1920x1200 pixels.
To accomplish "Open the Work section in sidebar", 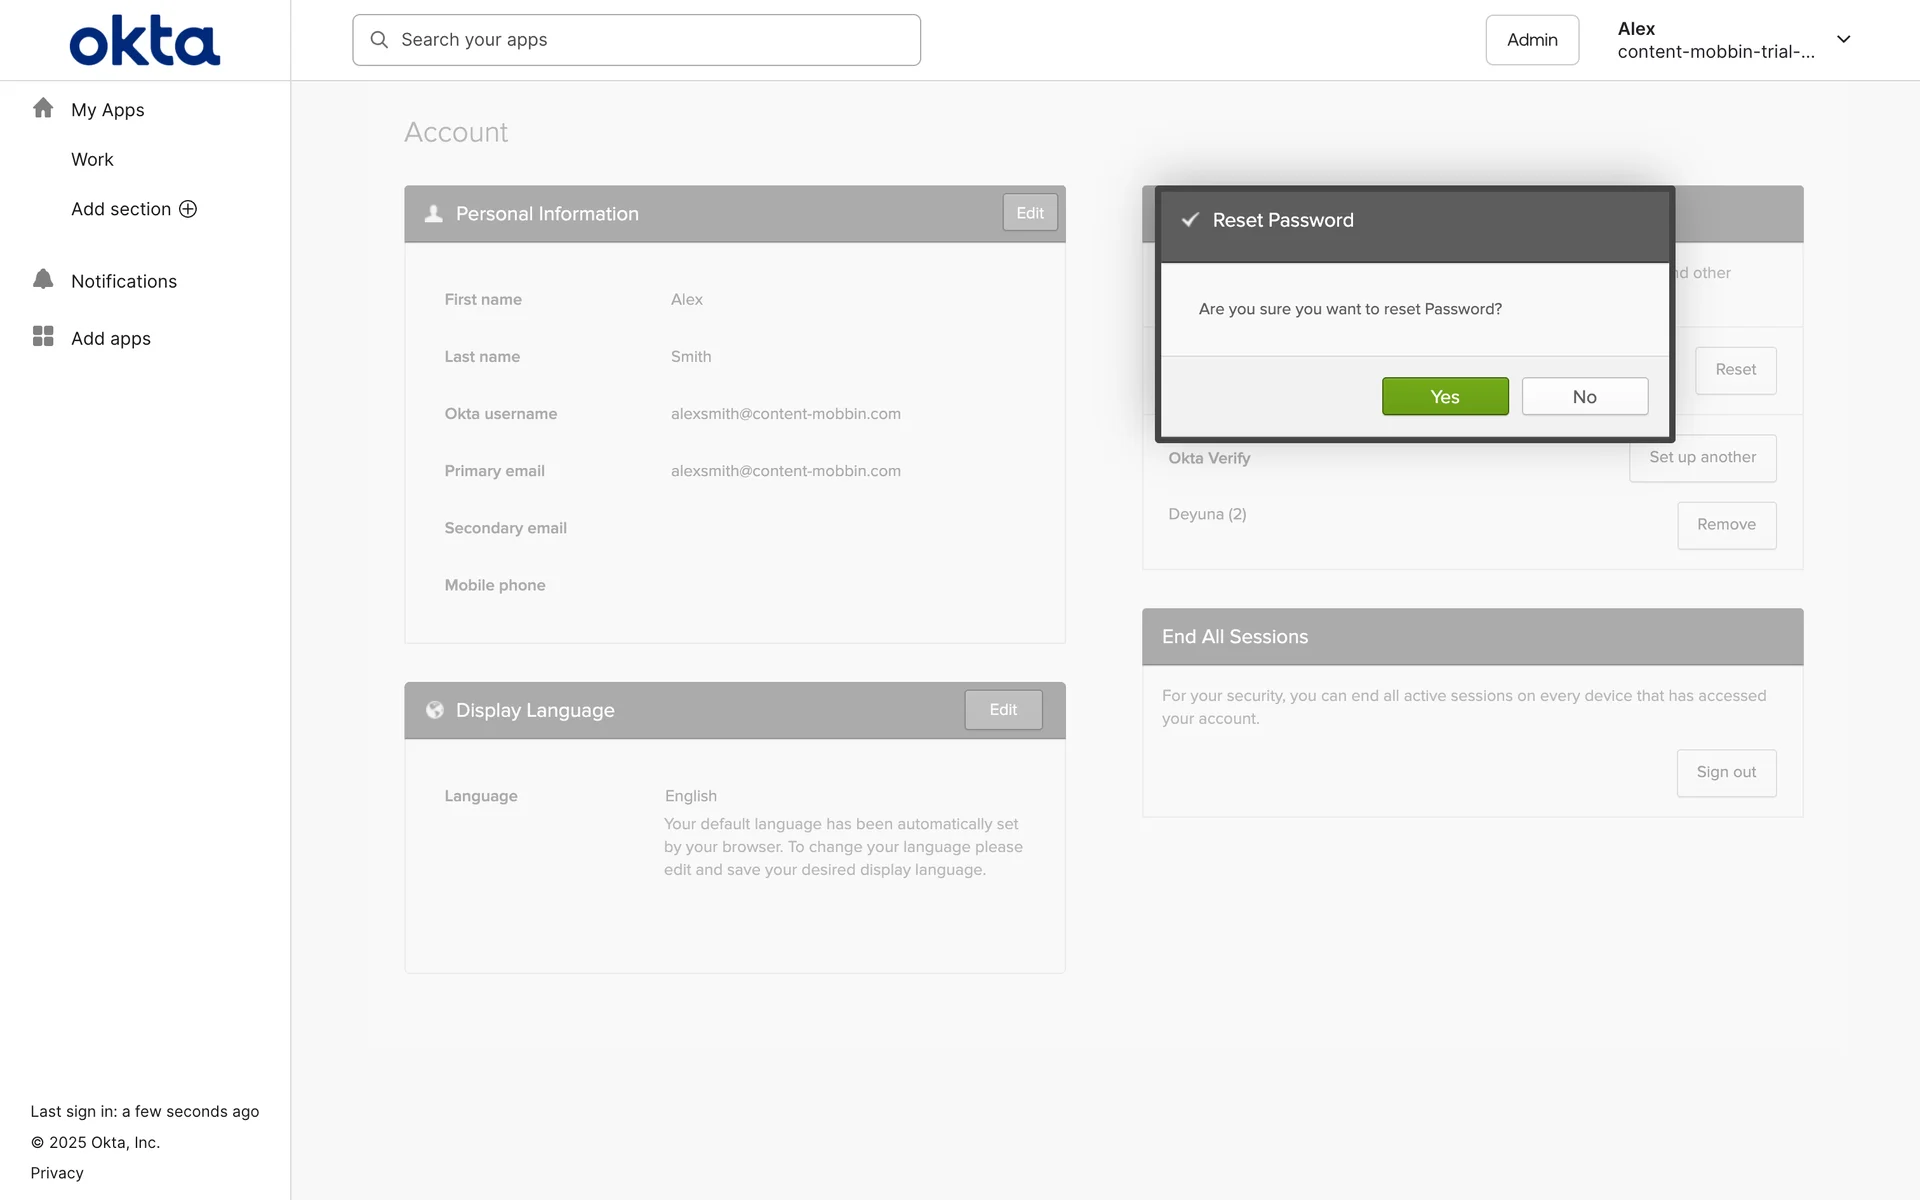I will click(x=92, y=159).
